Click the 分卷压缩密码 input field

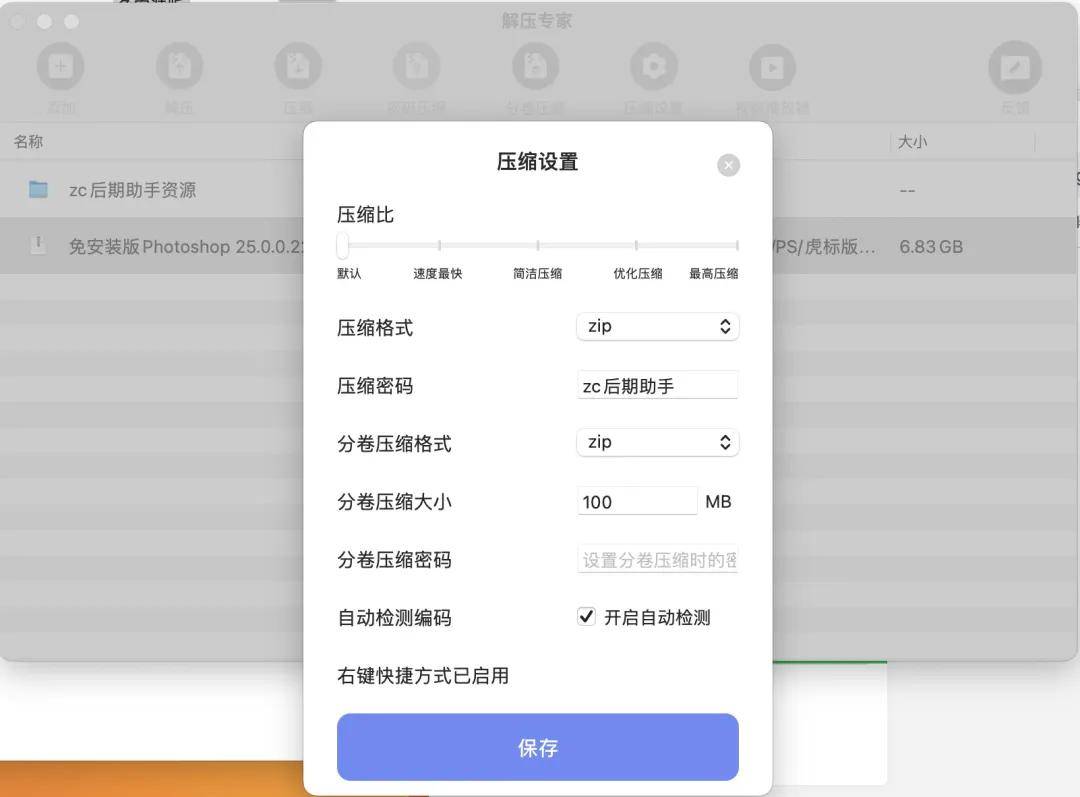(x=658, y=559)
